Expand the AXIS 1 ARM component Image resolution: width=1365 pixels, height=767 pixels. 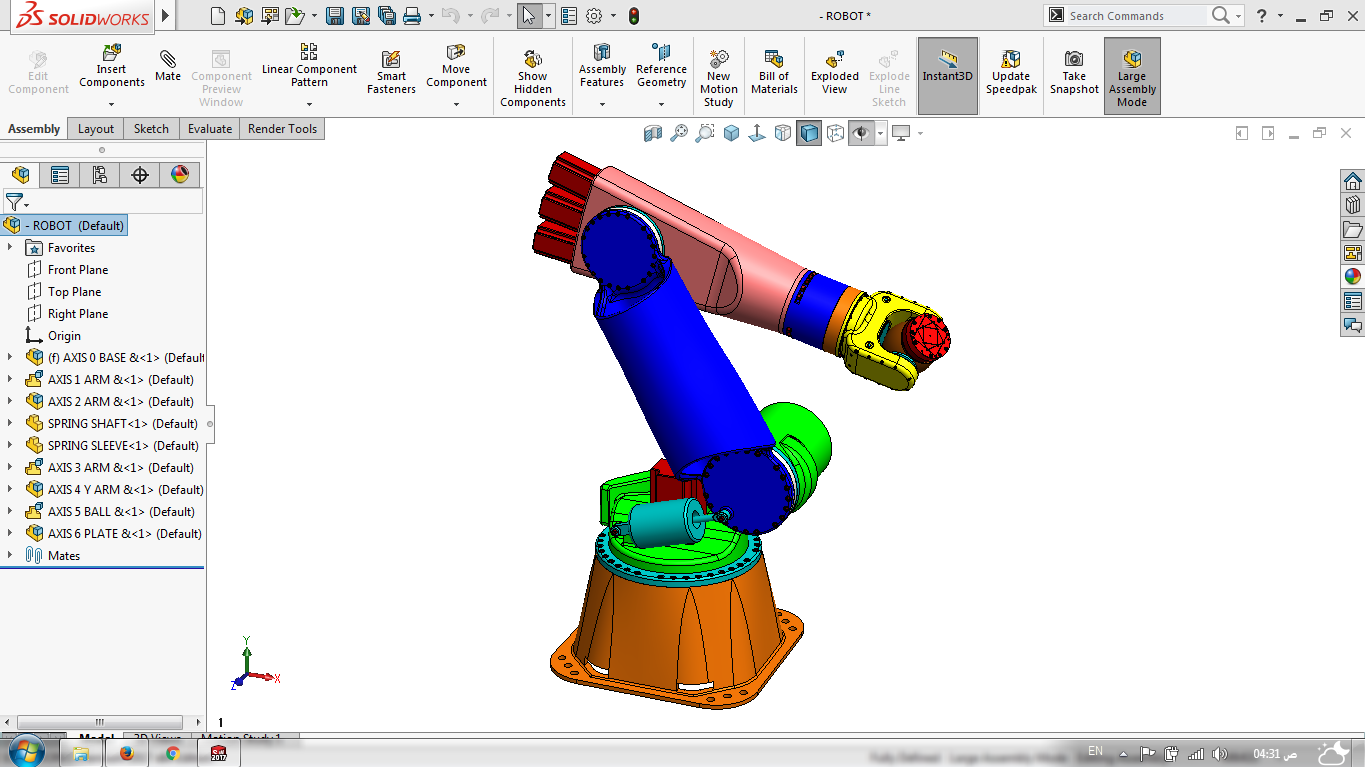(x=10, y=379)
